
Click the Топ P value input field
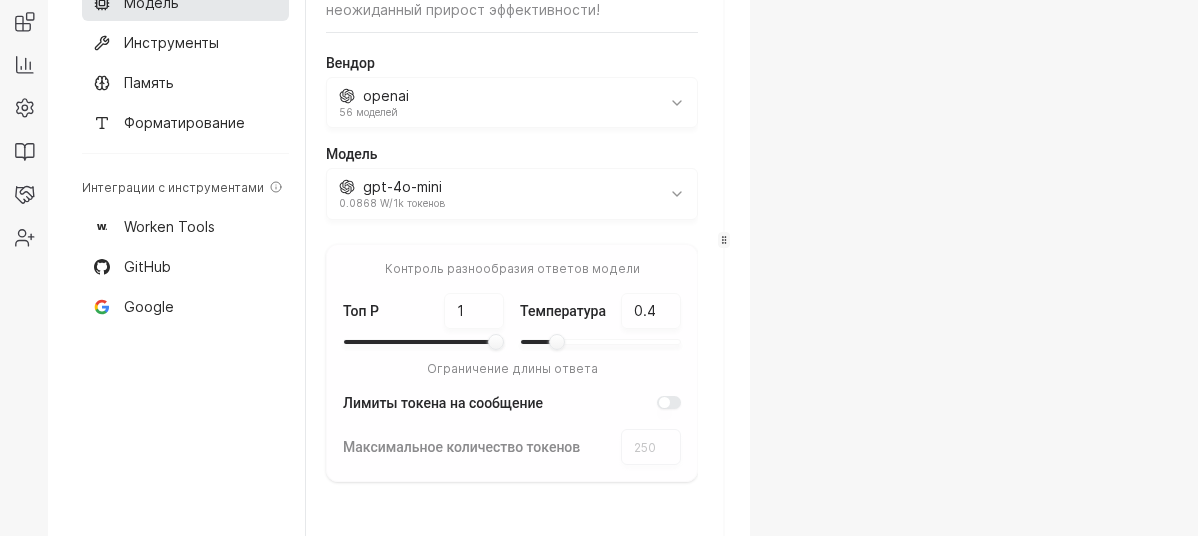pos(474,311)
